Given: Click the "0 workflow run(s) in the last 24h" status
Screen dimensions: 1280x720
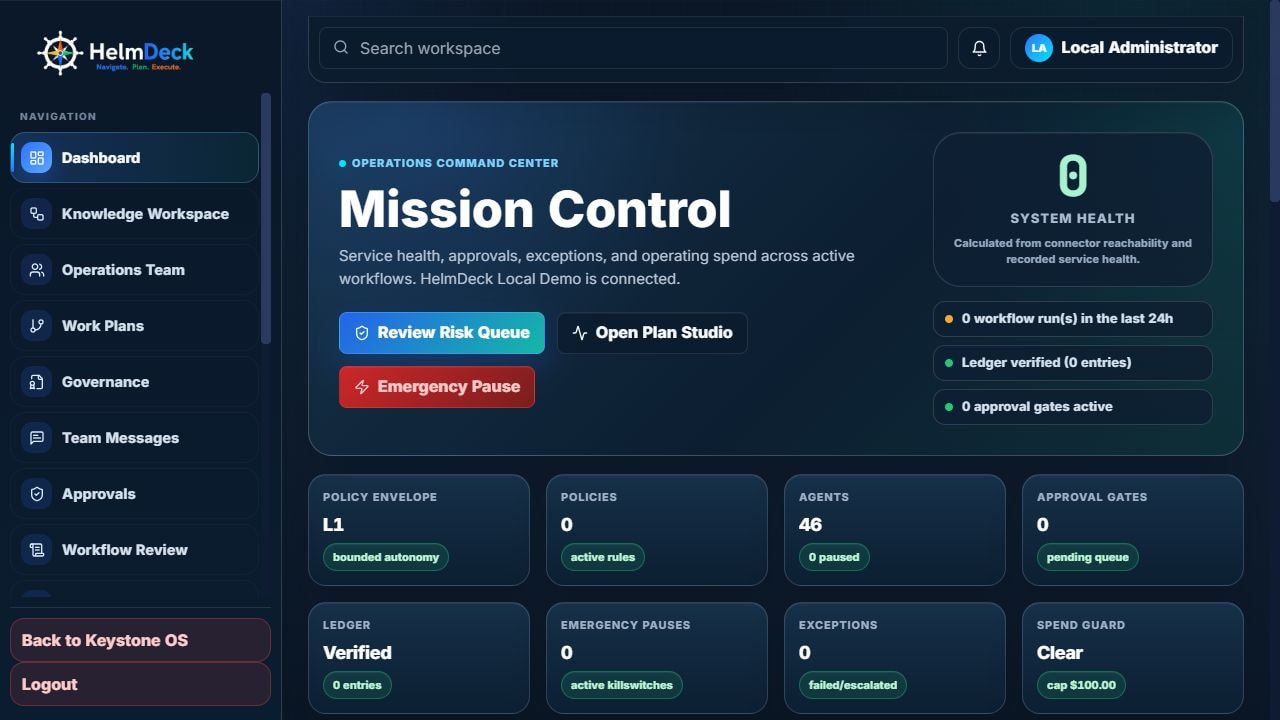Looking at the screenshot, I should 1072,319.
